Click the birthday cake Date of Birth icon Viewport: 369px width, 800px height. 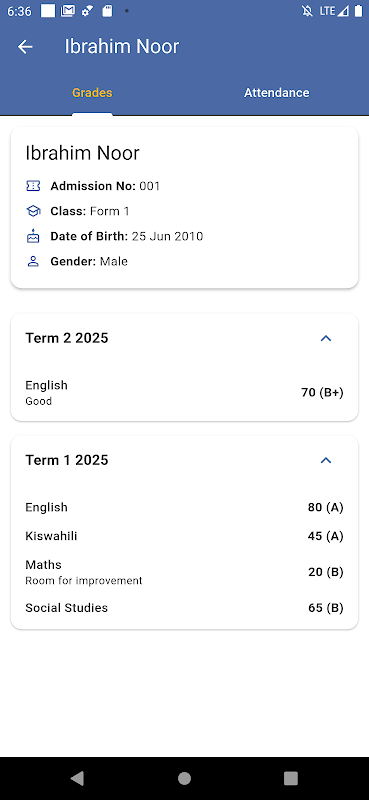pos(33,236)
